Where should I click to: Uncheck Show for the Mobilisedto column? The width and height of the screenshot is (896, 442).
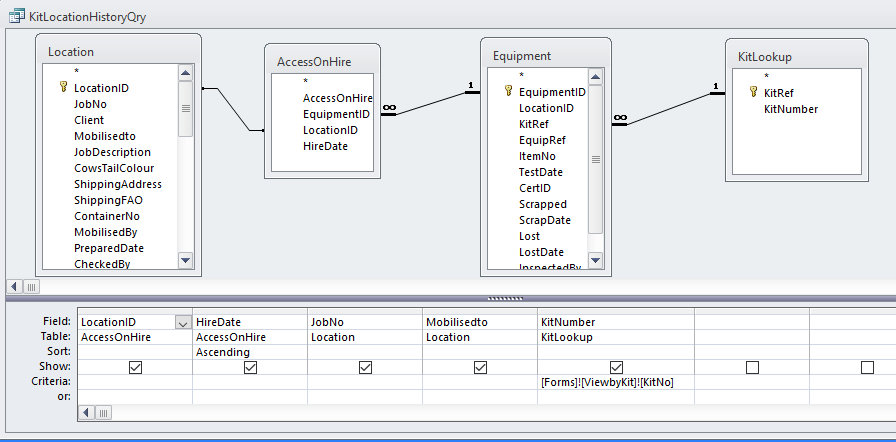(x=481, y=368)
